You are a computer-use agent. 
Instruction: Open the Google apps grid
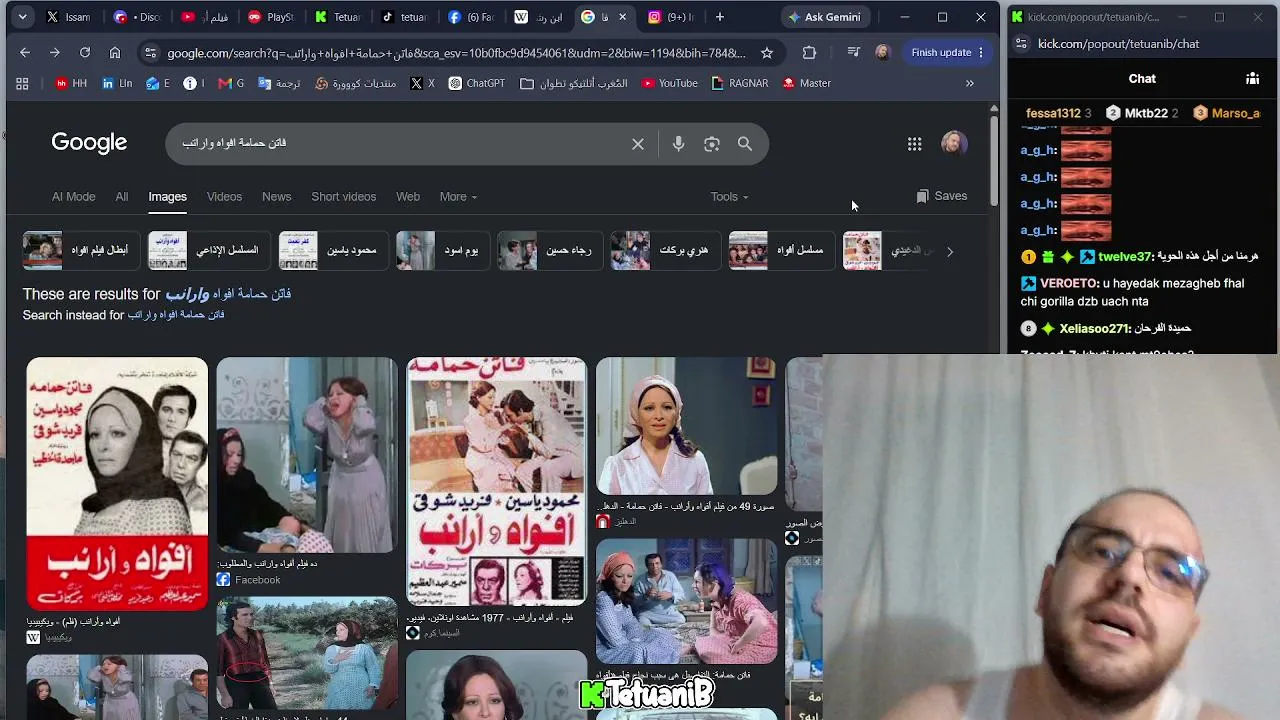914,144
